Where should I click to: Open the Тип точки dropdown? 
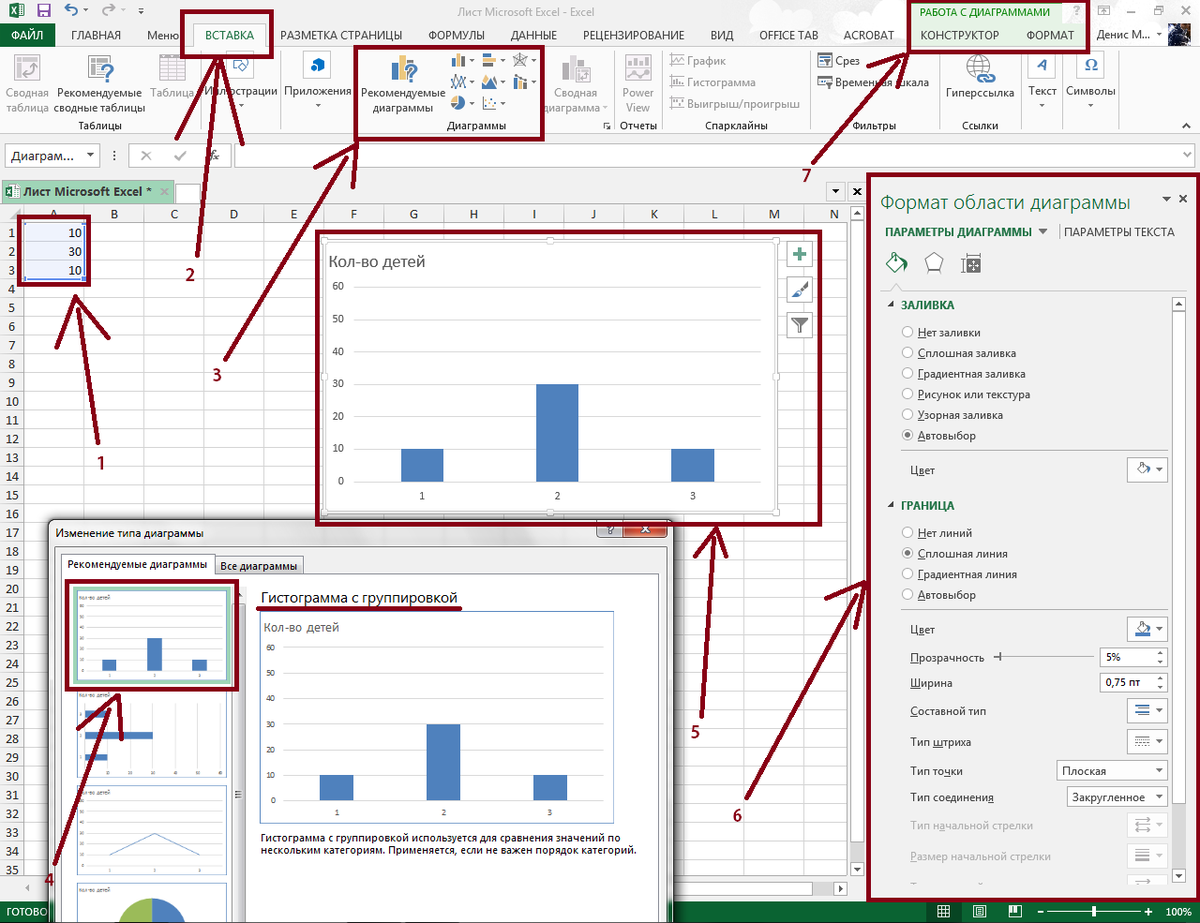point(1111,771)
